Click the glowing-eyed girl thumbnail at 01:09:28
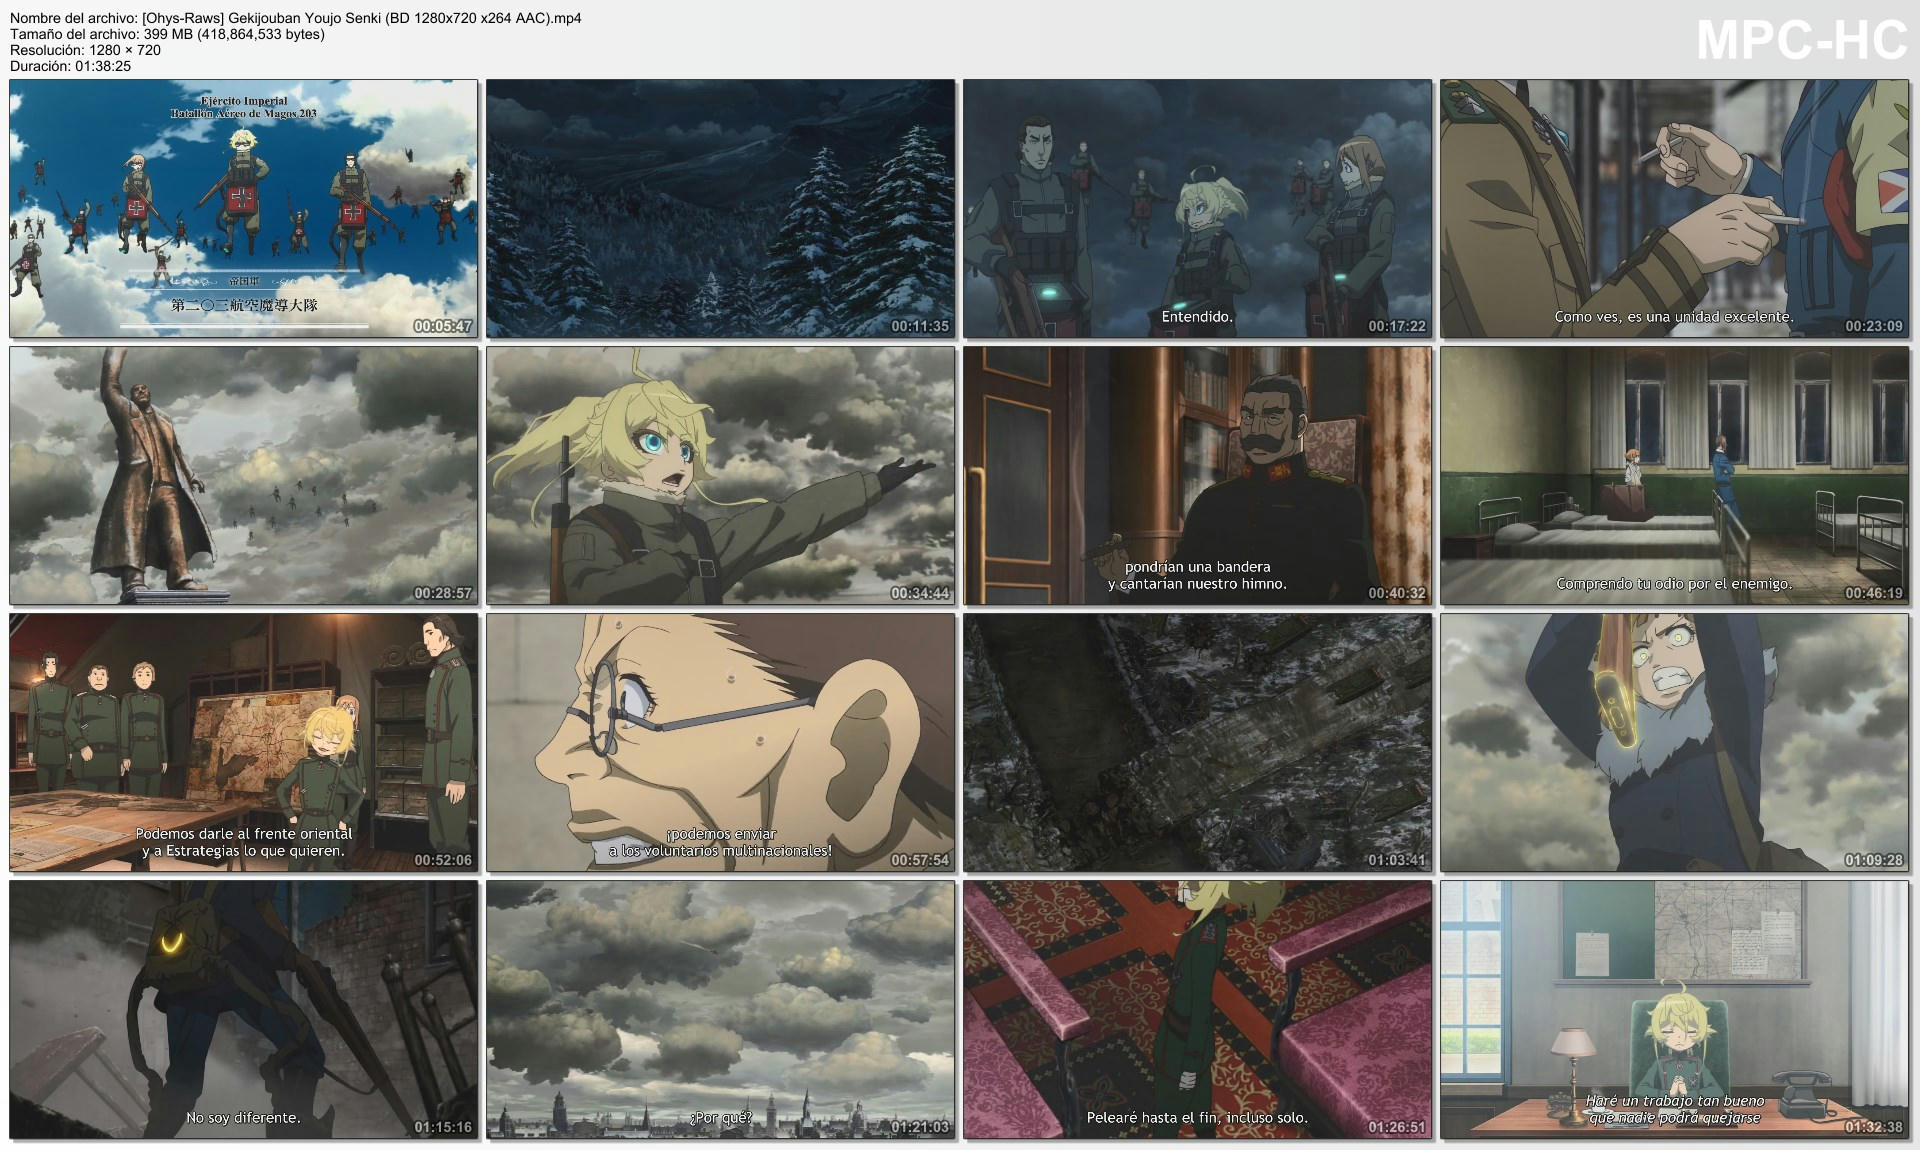This screenshot has height=1150, width=1920. [x=1674, y=742]
